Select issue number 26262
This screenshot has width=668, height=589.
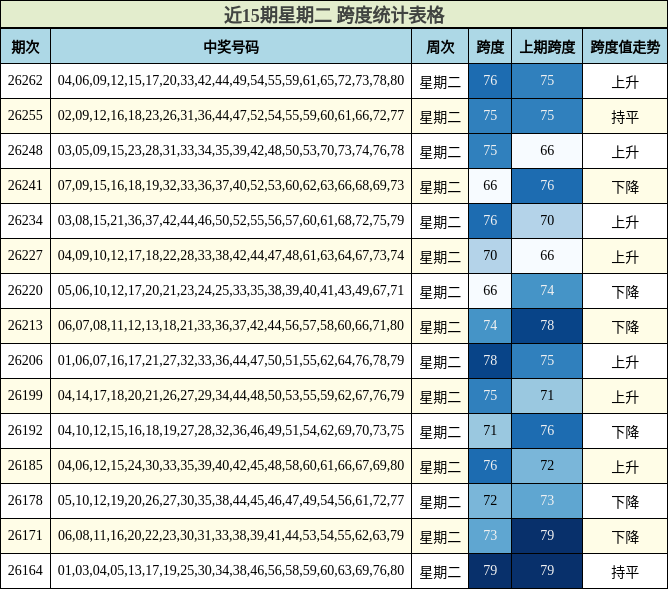click(x=25, y=80)
